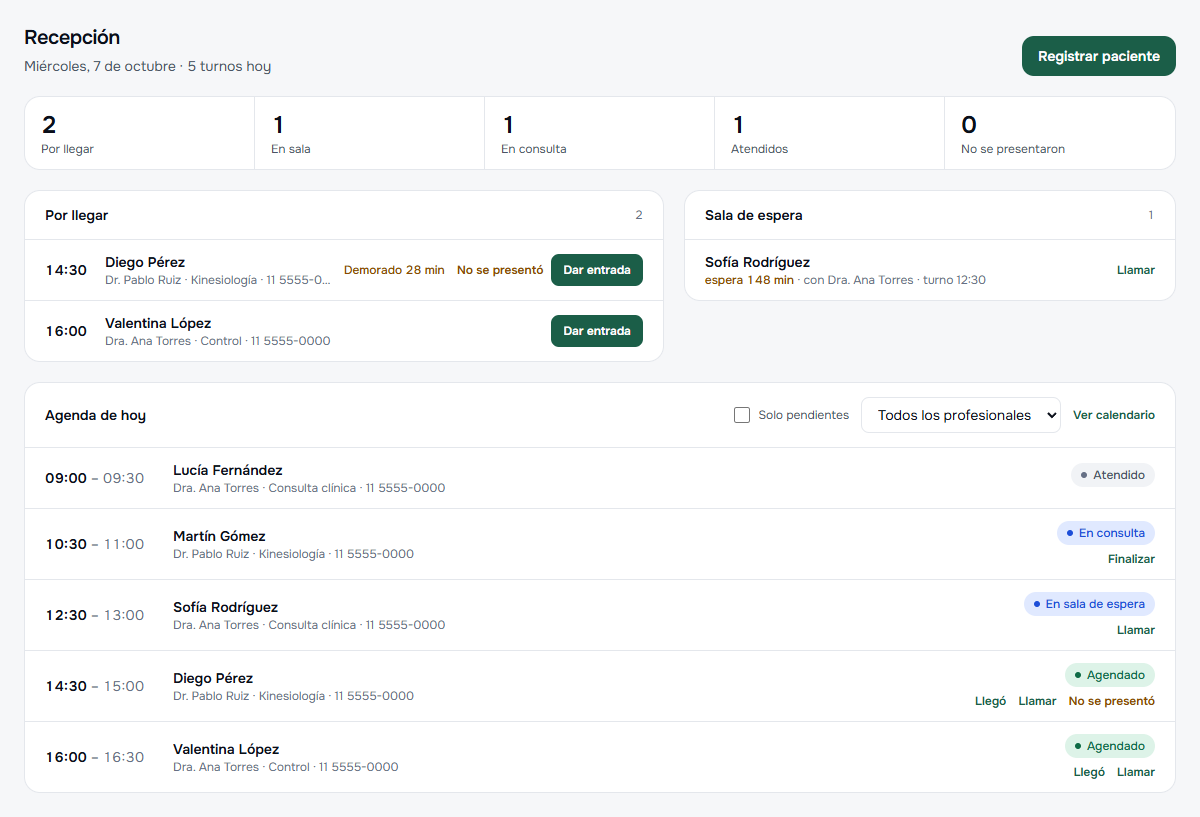Click the Registrar paciente button

[1098, 56]
